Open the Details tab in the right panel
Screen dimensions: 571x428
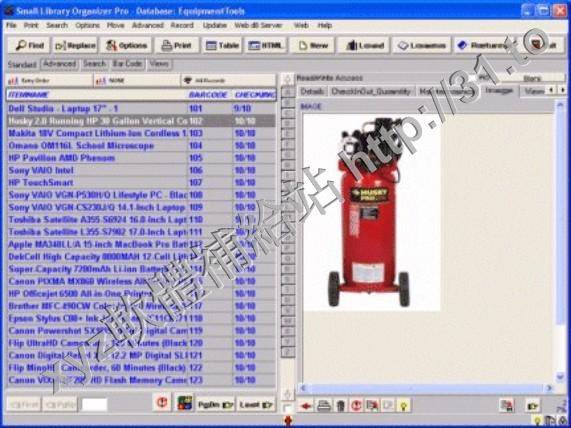312,92
